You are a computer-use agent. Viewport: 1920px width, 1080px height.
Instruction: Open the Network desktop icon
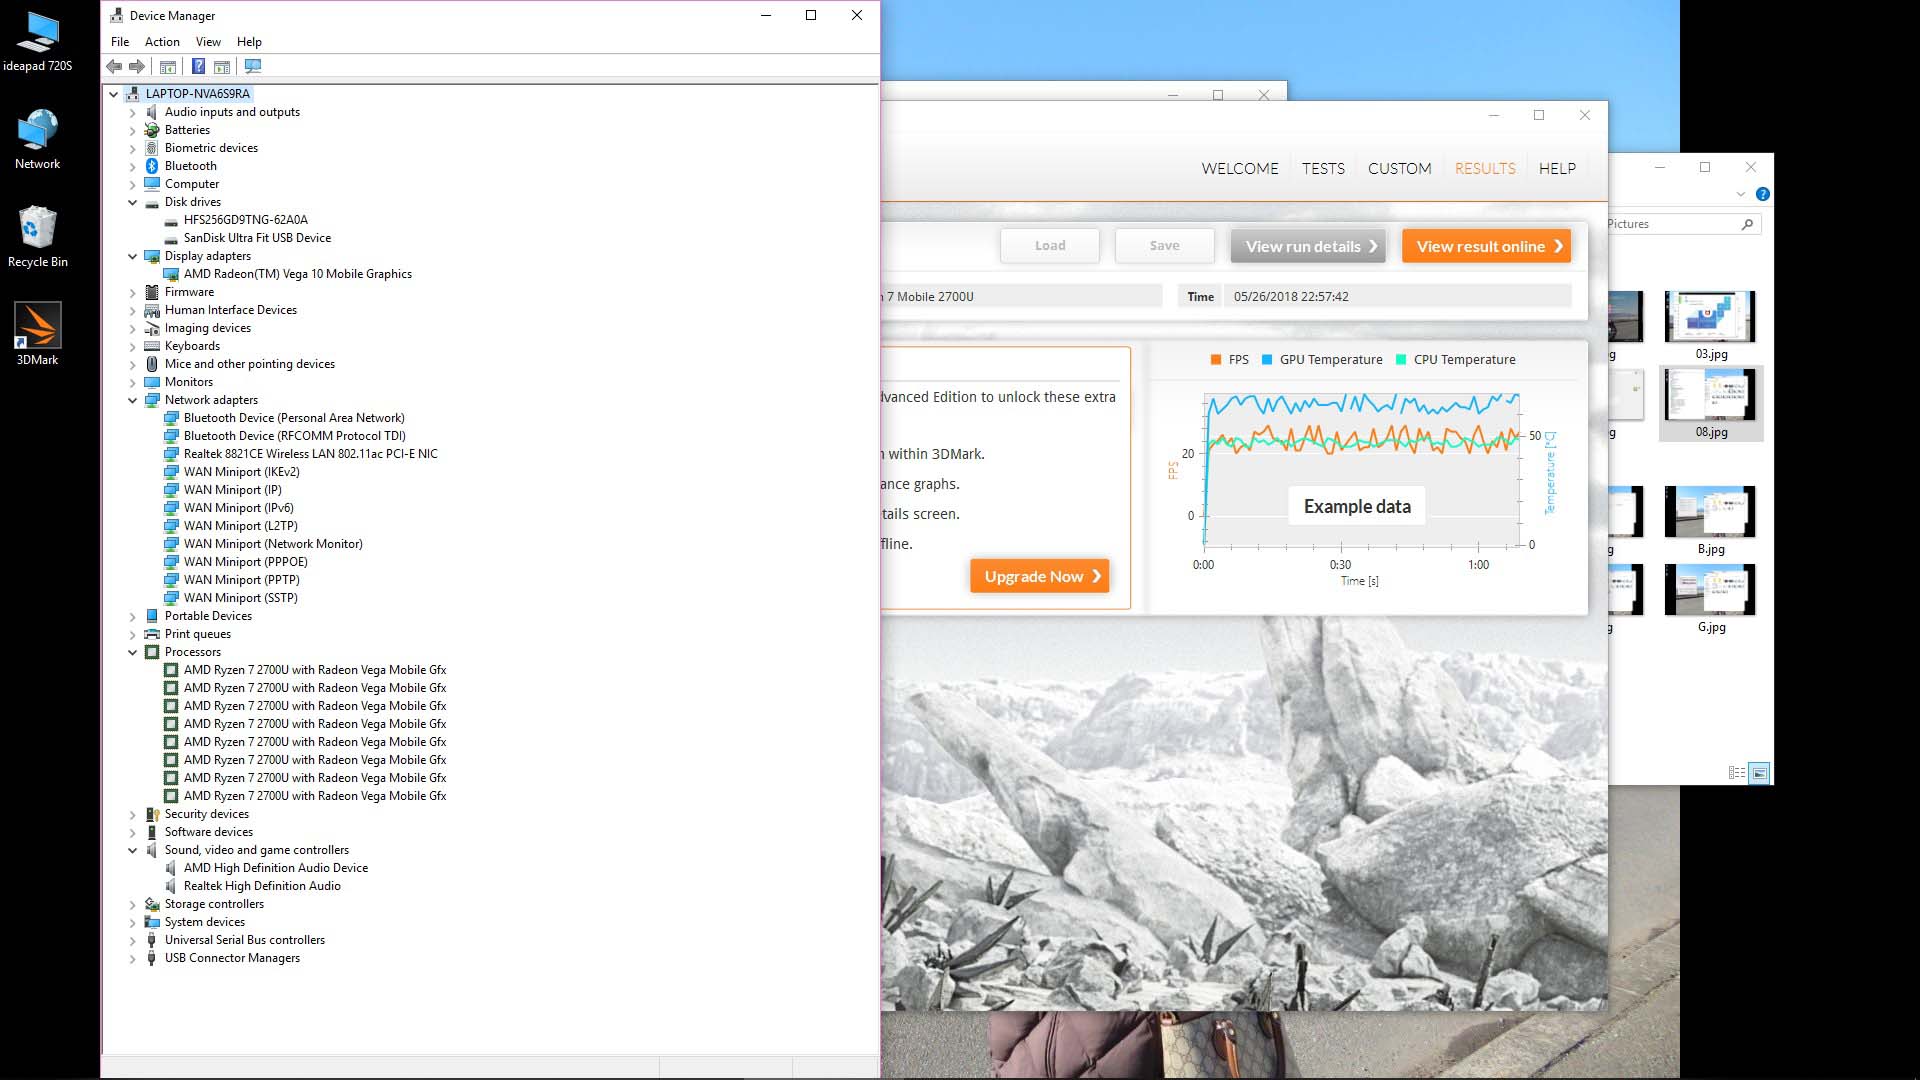coord(38,139)
